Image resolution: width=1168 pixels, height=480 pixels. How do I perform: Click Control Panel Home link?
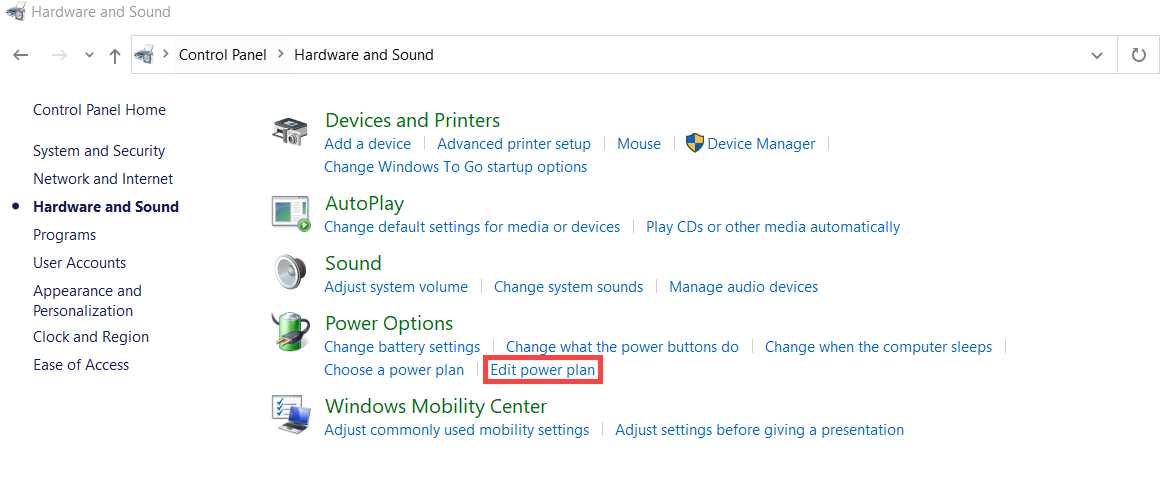pos(99,110)
